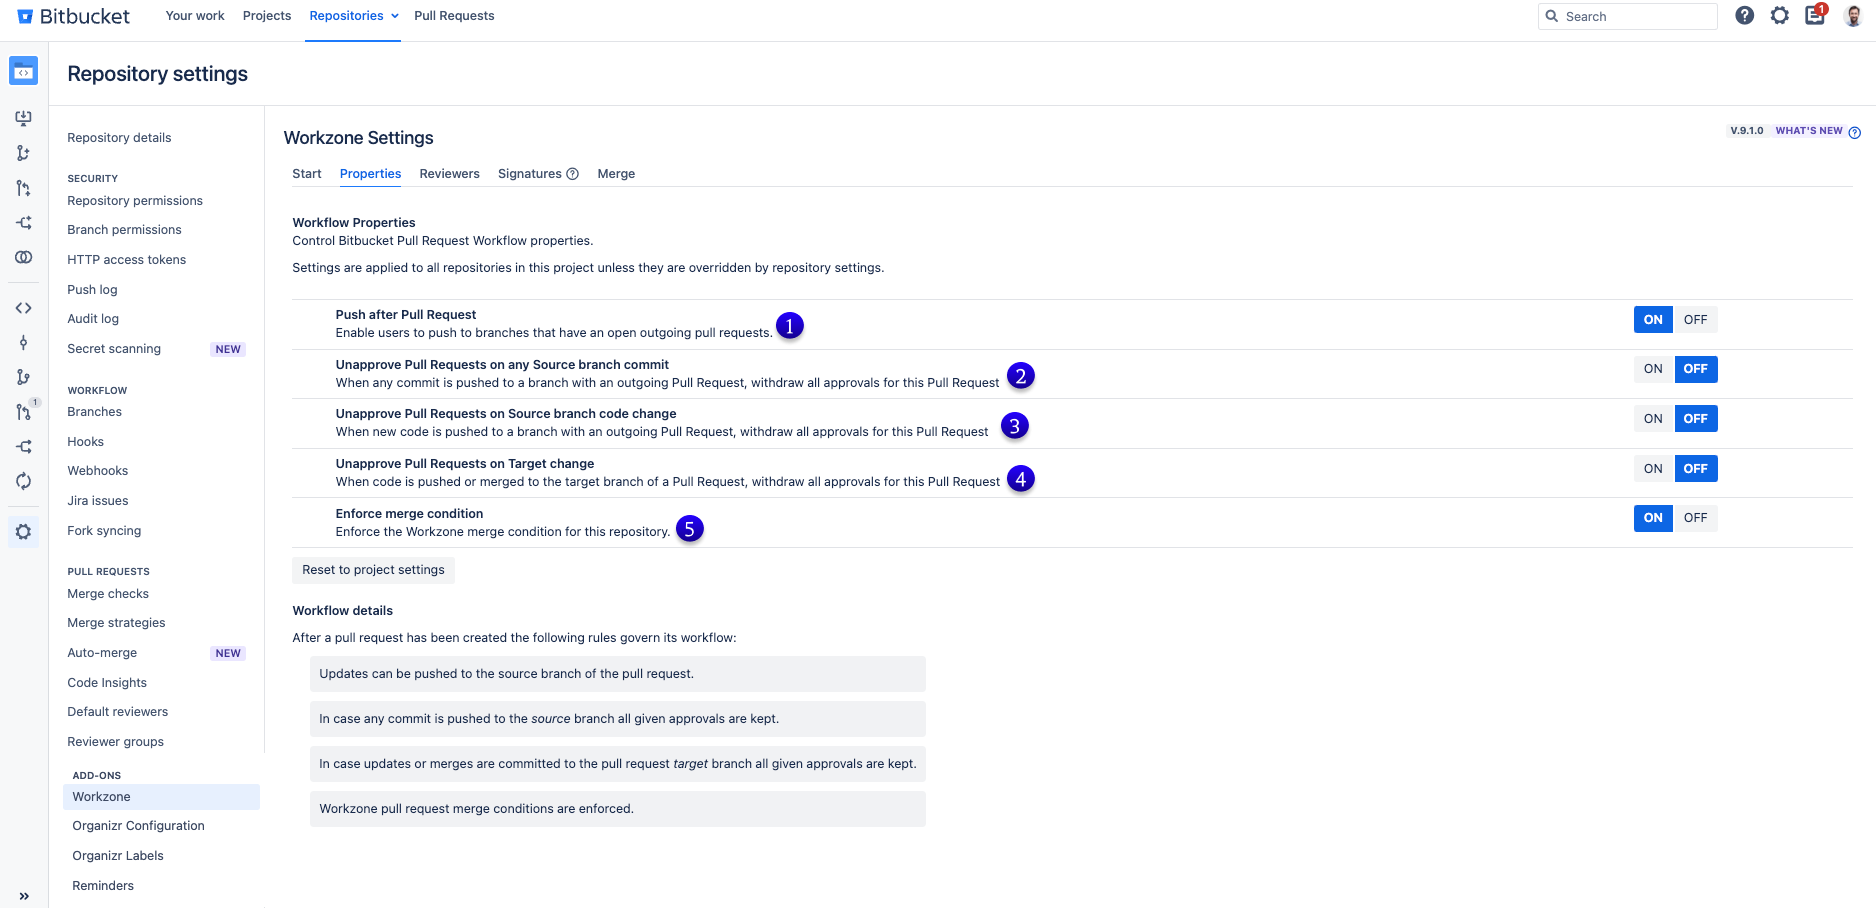Open the user avatar profile menu

[x=1853, y=16]
